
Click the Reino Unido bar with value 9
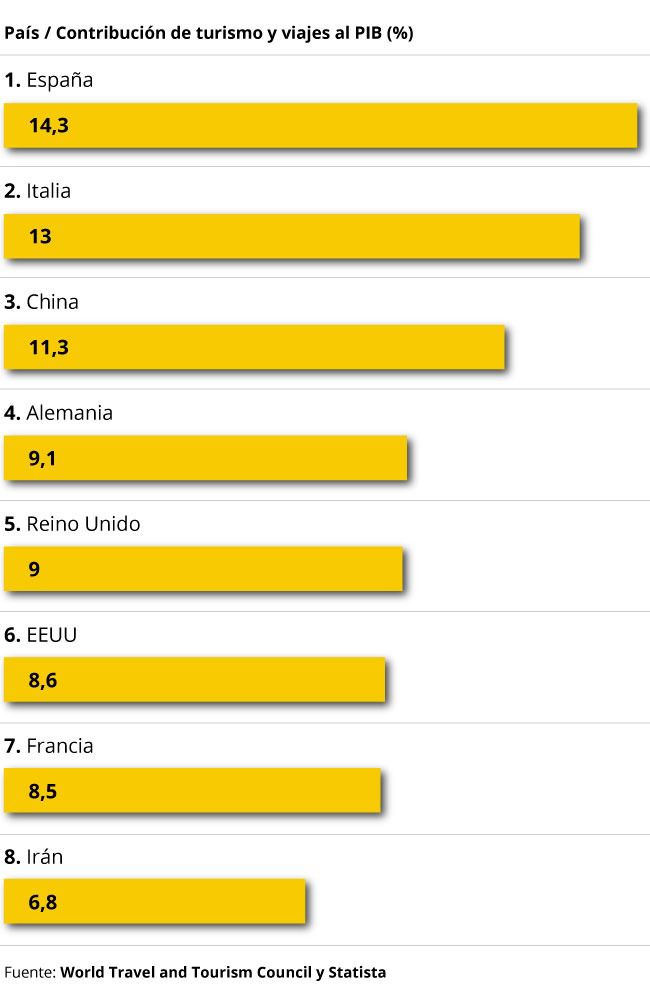tap(203, 570)
